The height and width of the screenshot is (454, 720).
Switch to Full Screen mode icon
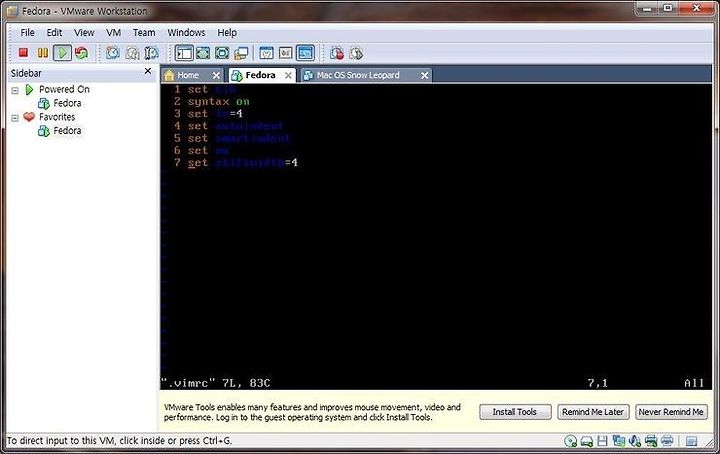click(x=222, y=53)
